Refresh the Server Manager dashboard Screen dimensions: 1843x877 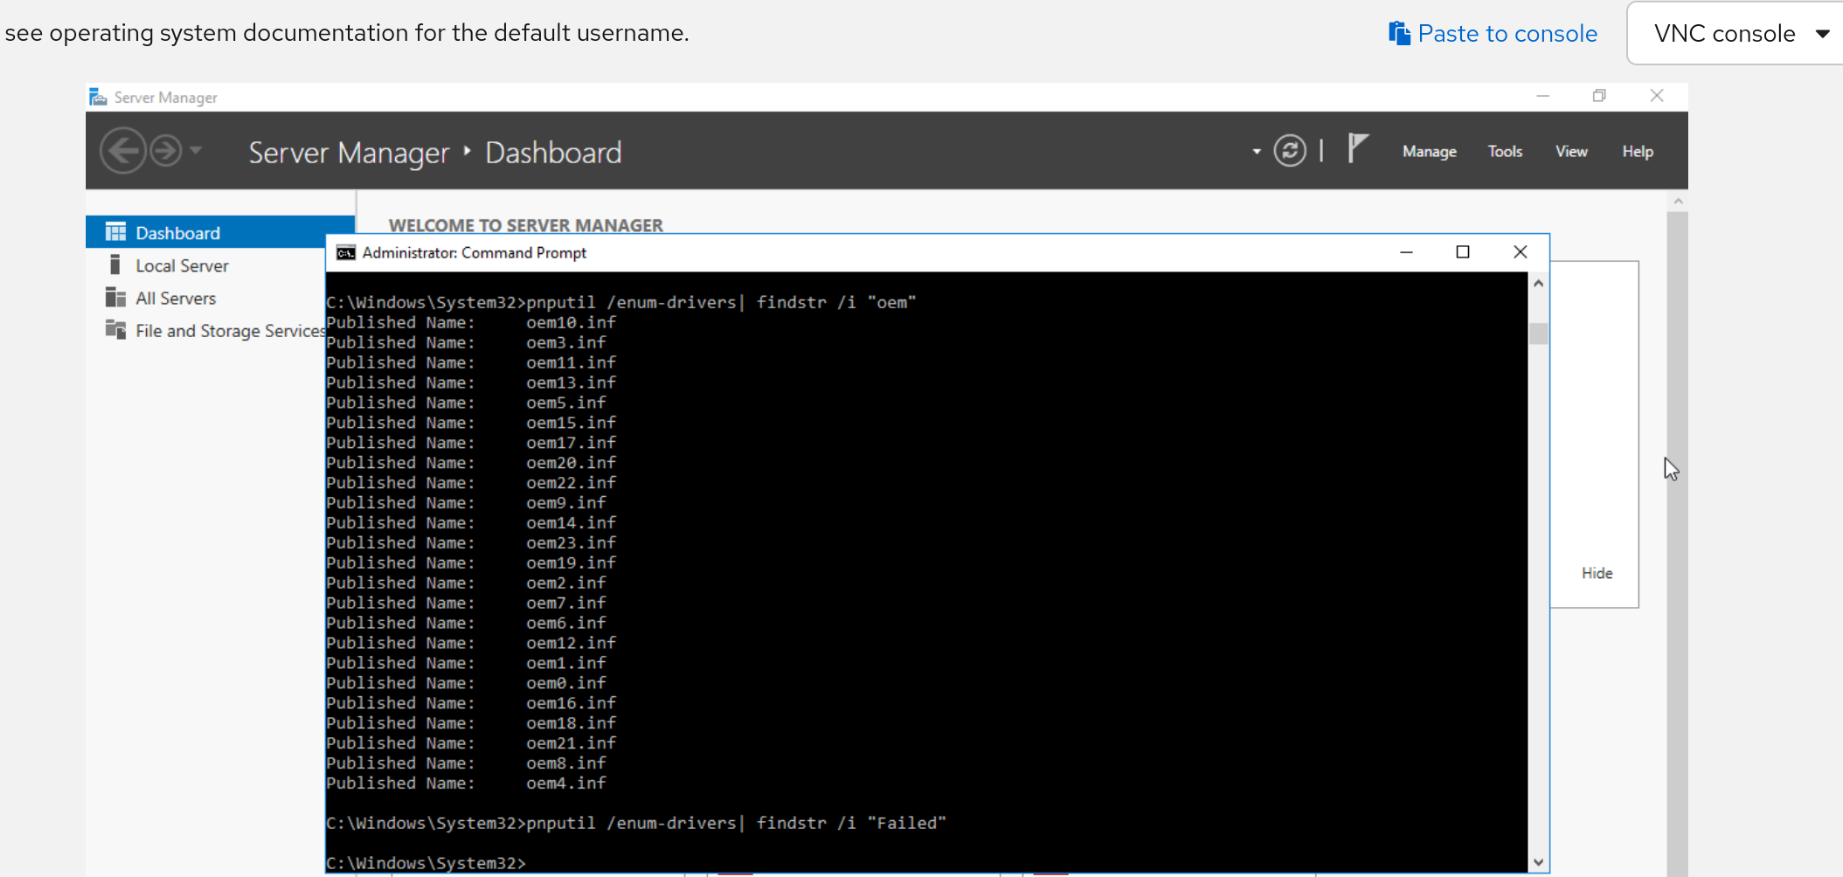(1290, 151)
